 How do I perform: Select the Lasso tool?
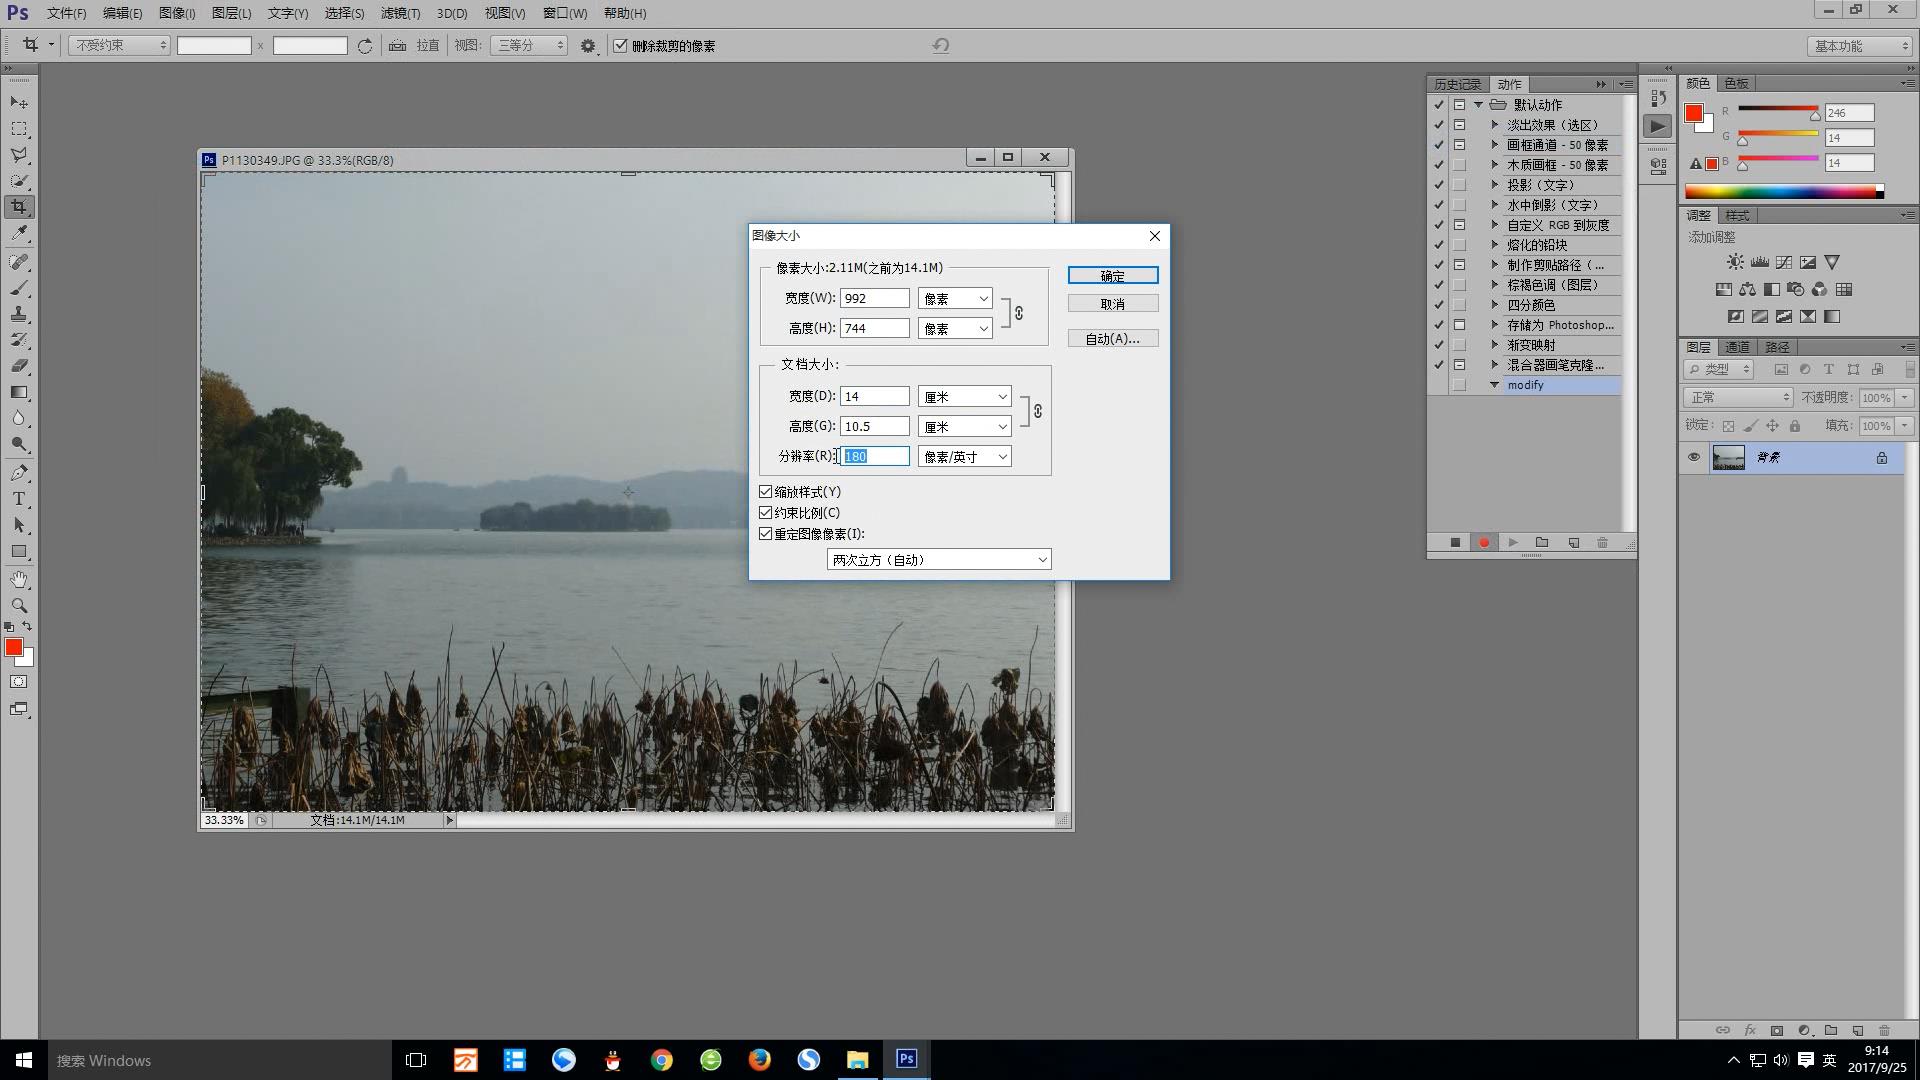(19, 155)
